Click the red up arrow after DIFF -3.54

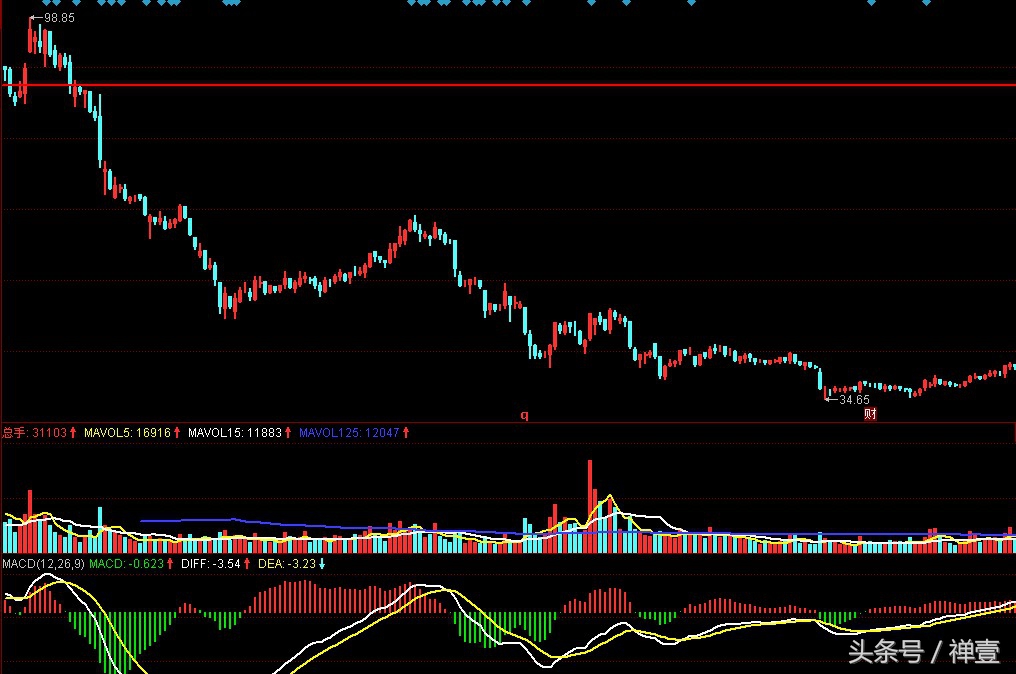click(x=247, y=564)
